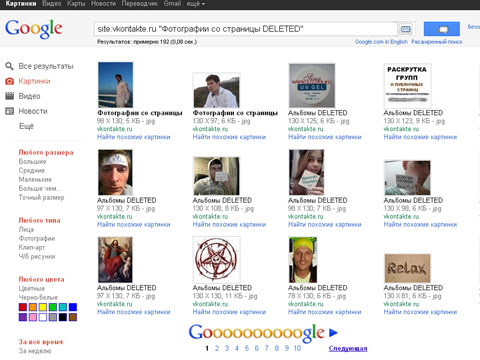Click the blue search button

pyautogui.click(x=442, y=29)
